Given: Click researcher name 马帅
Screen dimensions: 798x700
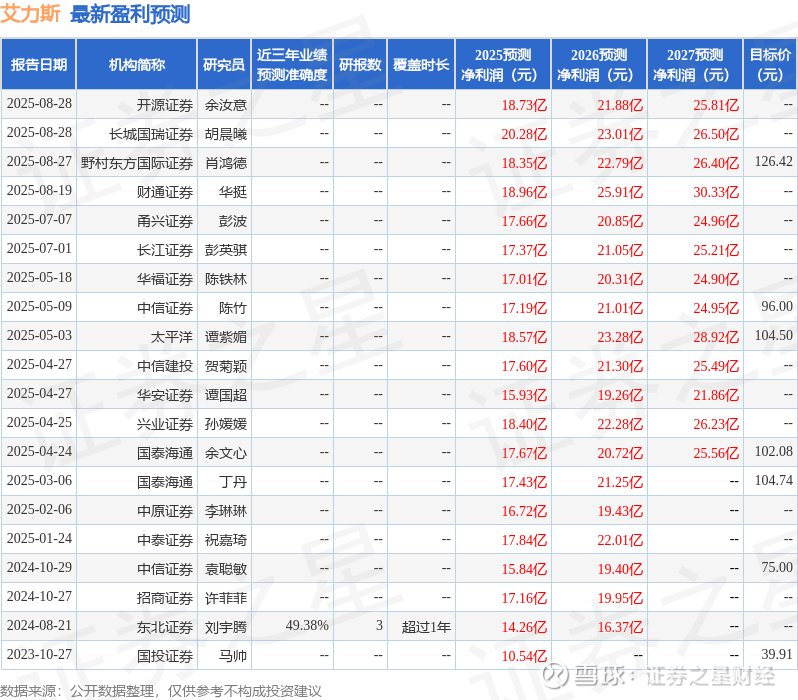Looking at the screenshot, I should pos(233,656).
